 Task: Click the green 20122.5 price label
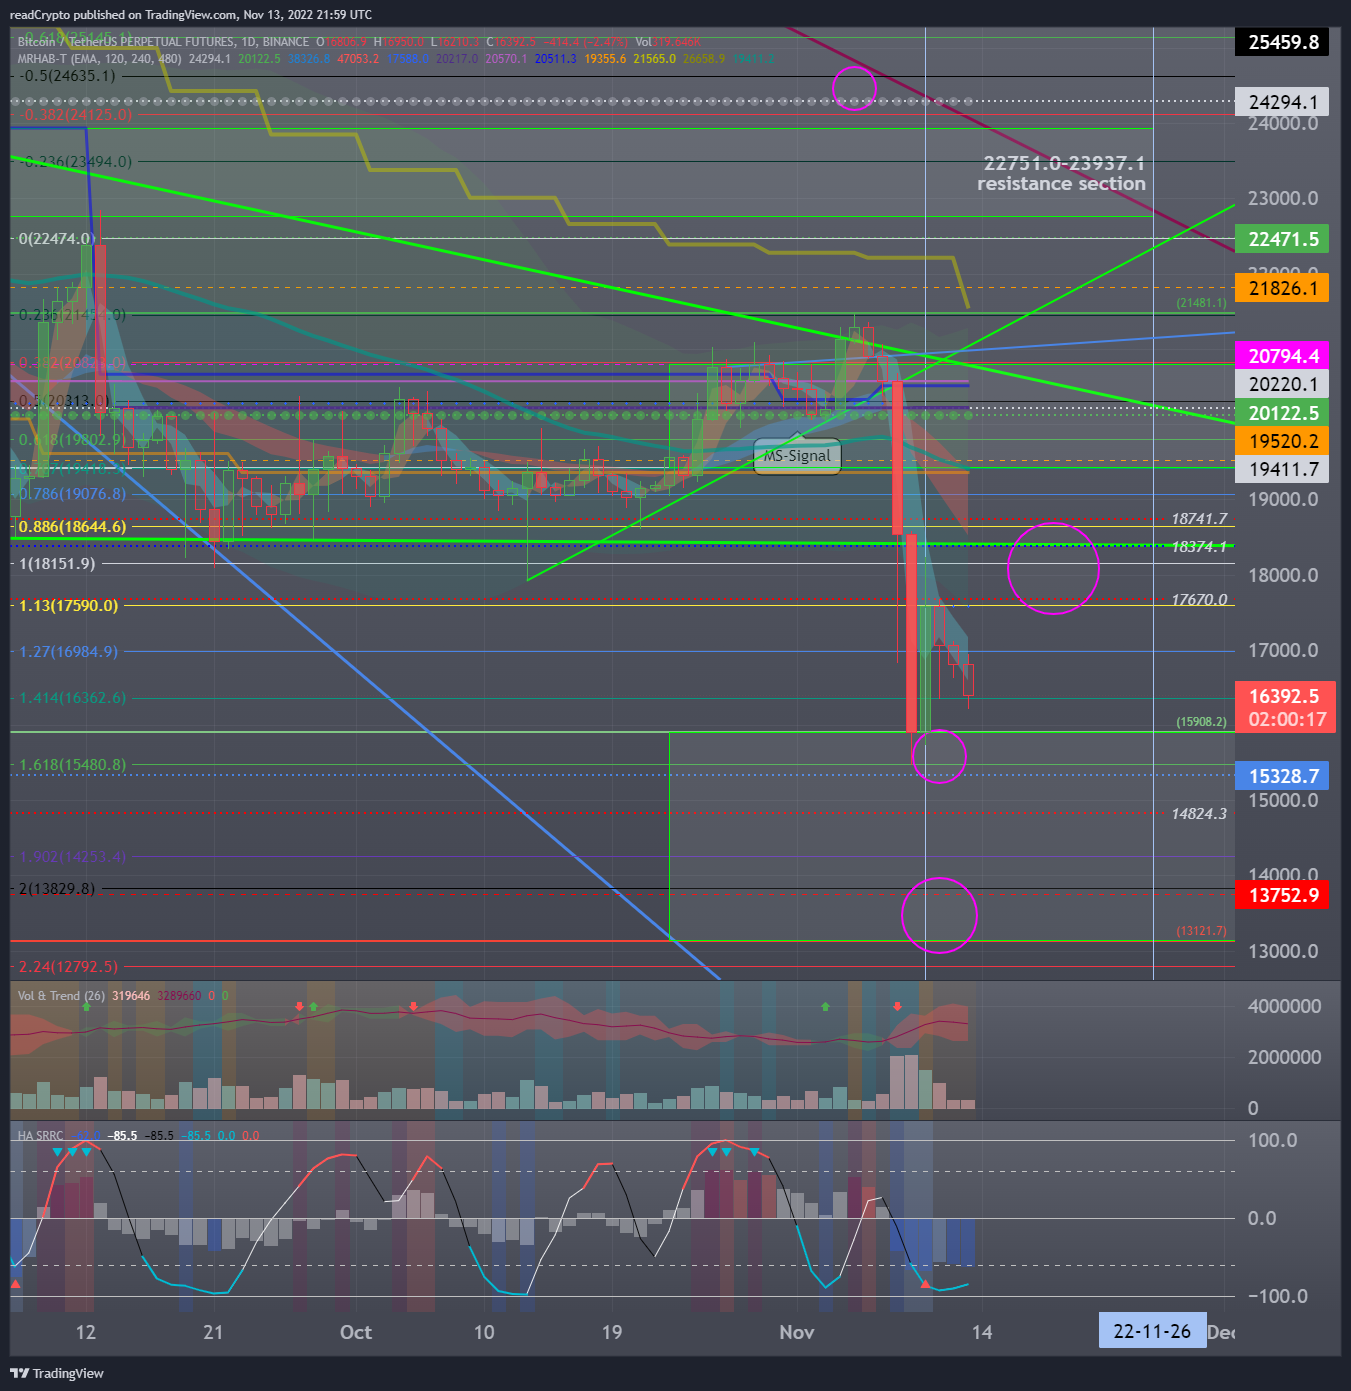tap(1283, 413)
